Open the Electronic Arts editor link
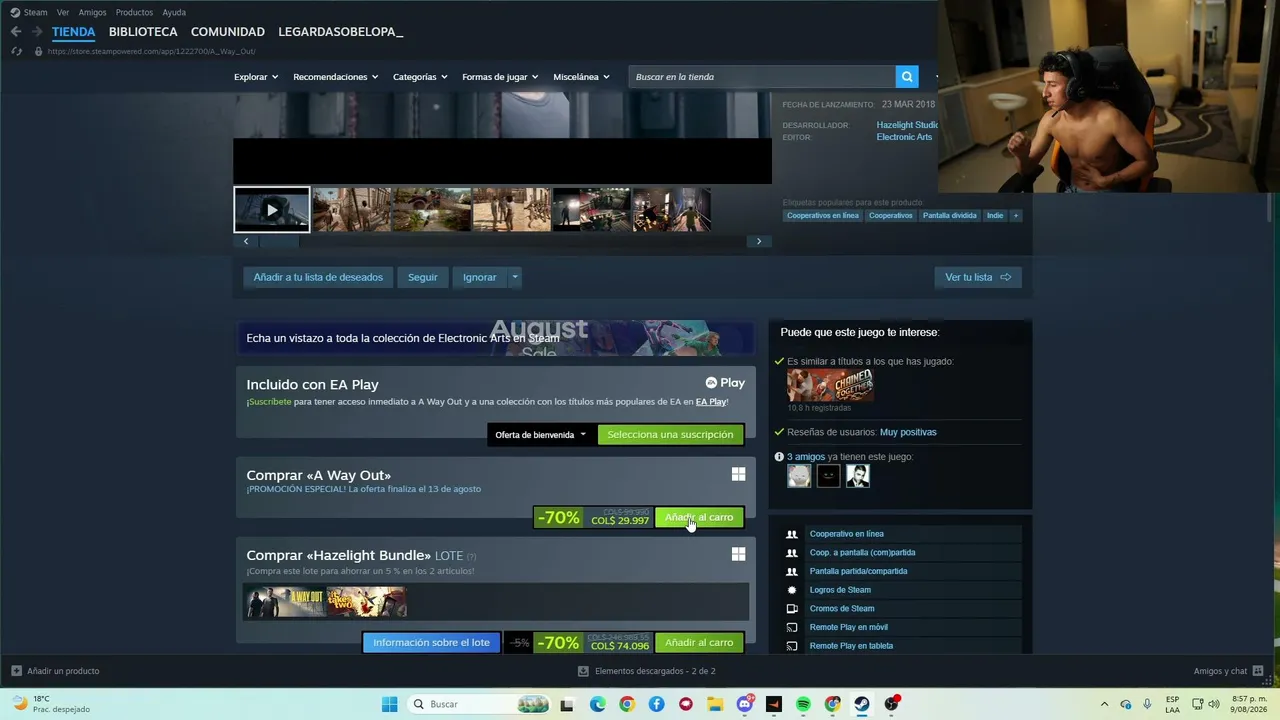The height and width of the screenshot is (720, 1280). [x=904, y=137]
